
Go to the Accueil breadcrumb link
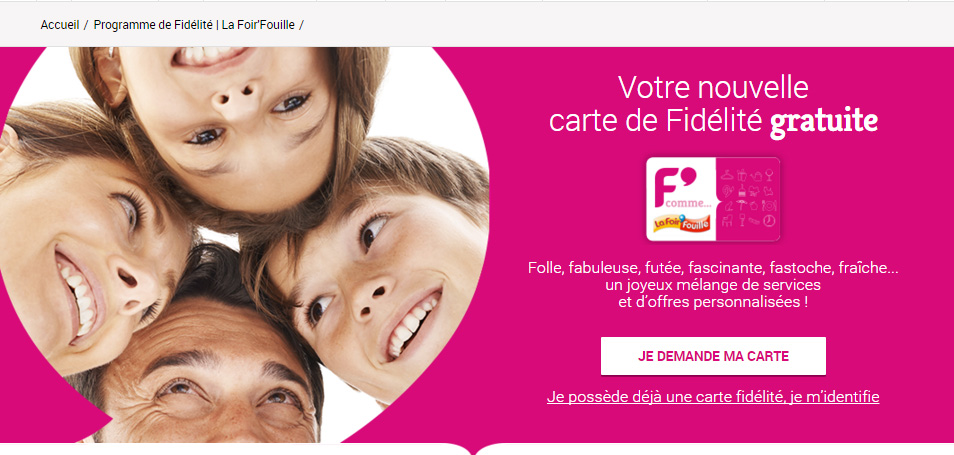click(x=60, y=25)
